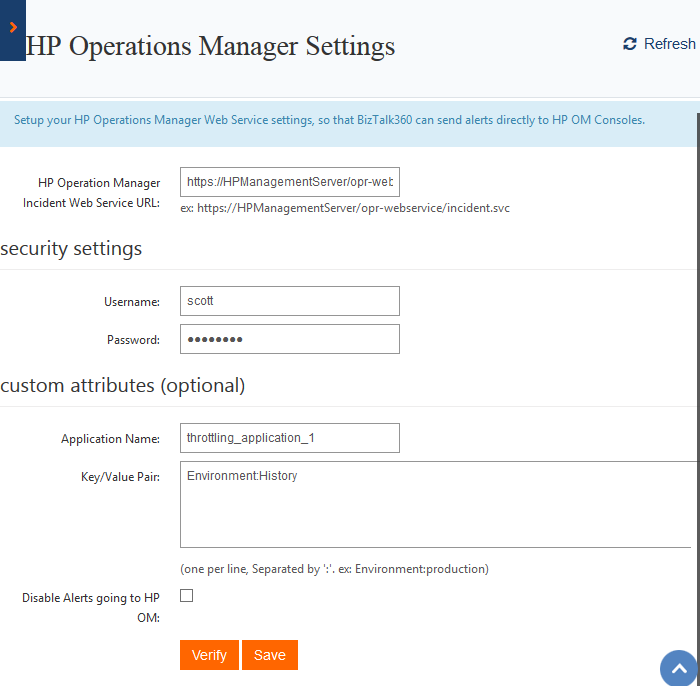This screenshot has height=688, width=700.
Task: Verify the HP OM settings
Action: [x=209, y=655]
